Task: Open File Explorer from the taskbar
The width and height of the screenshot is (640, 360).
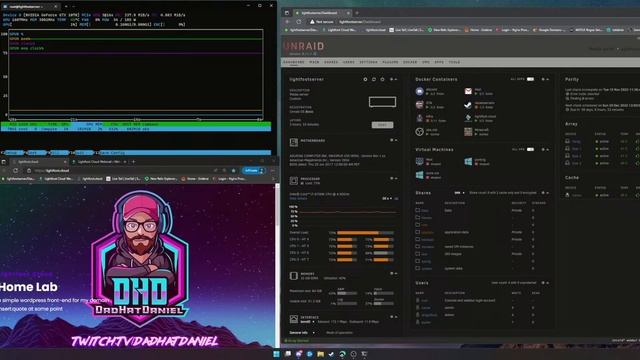Action: (320, 354)
